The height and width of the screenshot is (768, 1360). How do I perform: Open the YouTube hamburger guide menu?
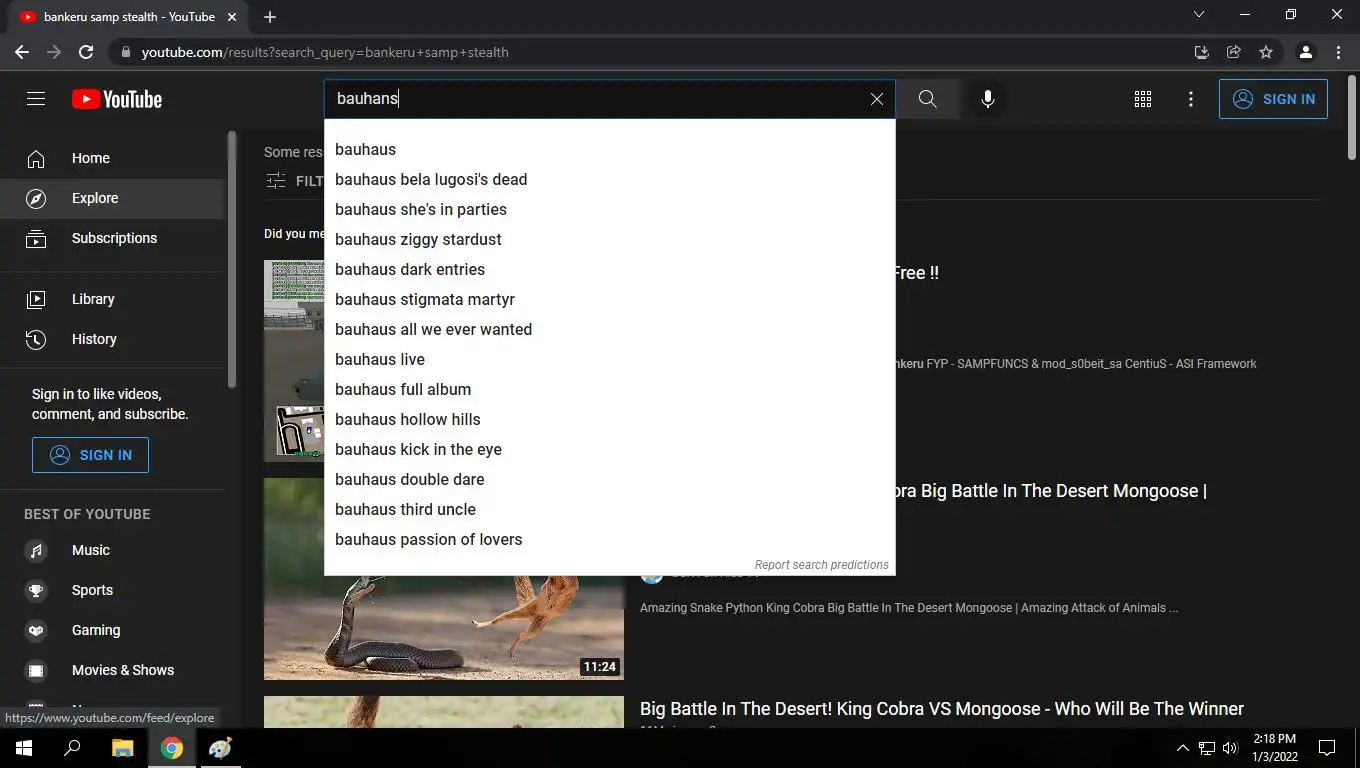[36, 99]
